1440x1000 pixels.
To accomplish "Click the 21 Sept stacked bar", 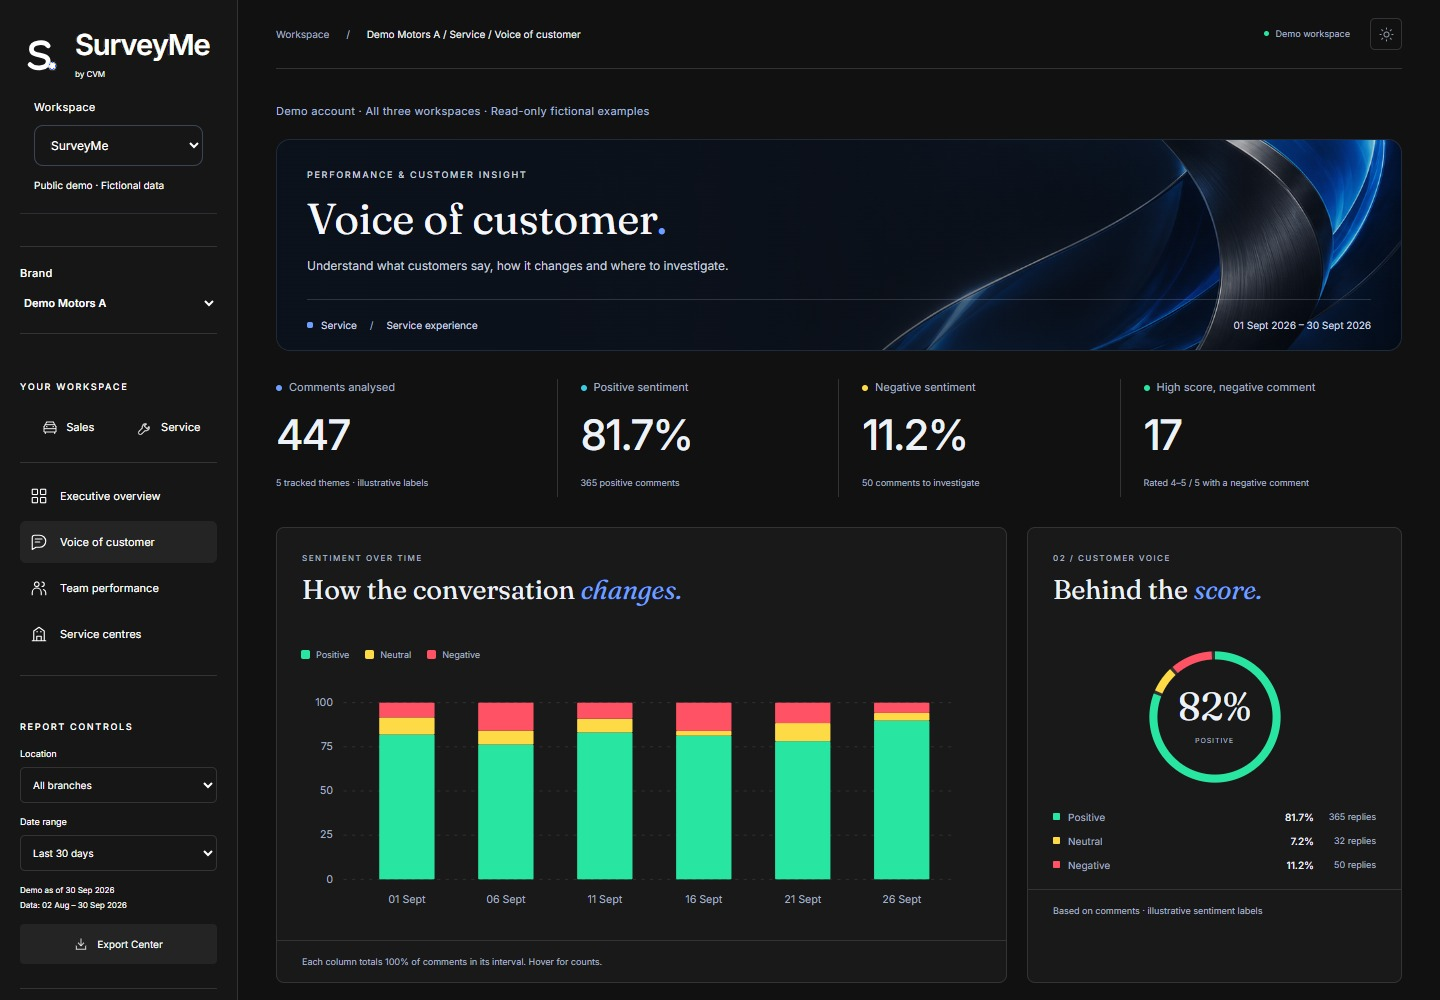I will click(803, 791).
